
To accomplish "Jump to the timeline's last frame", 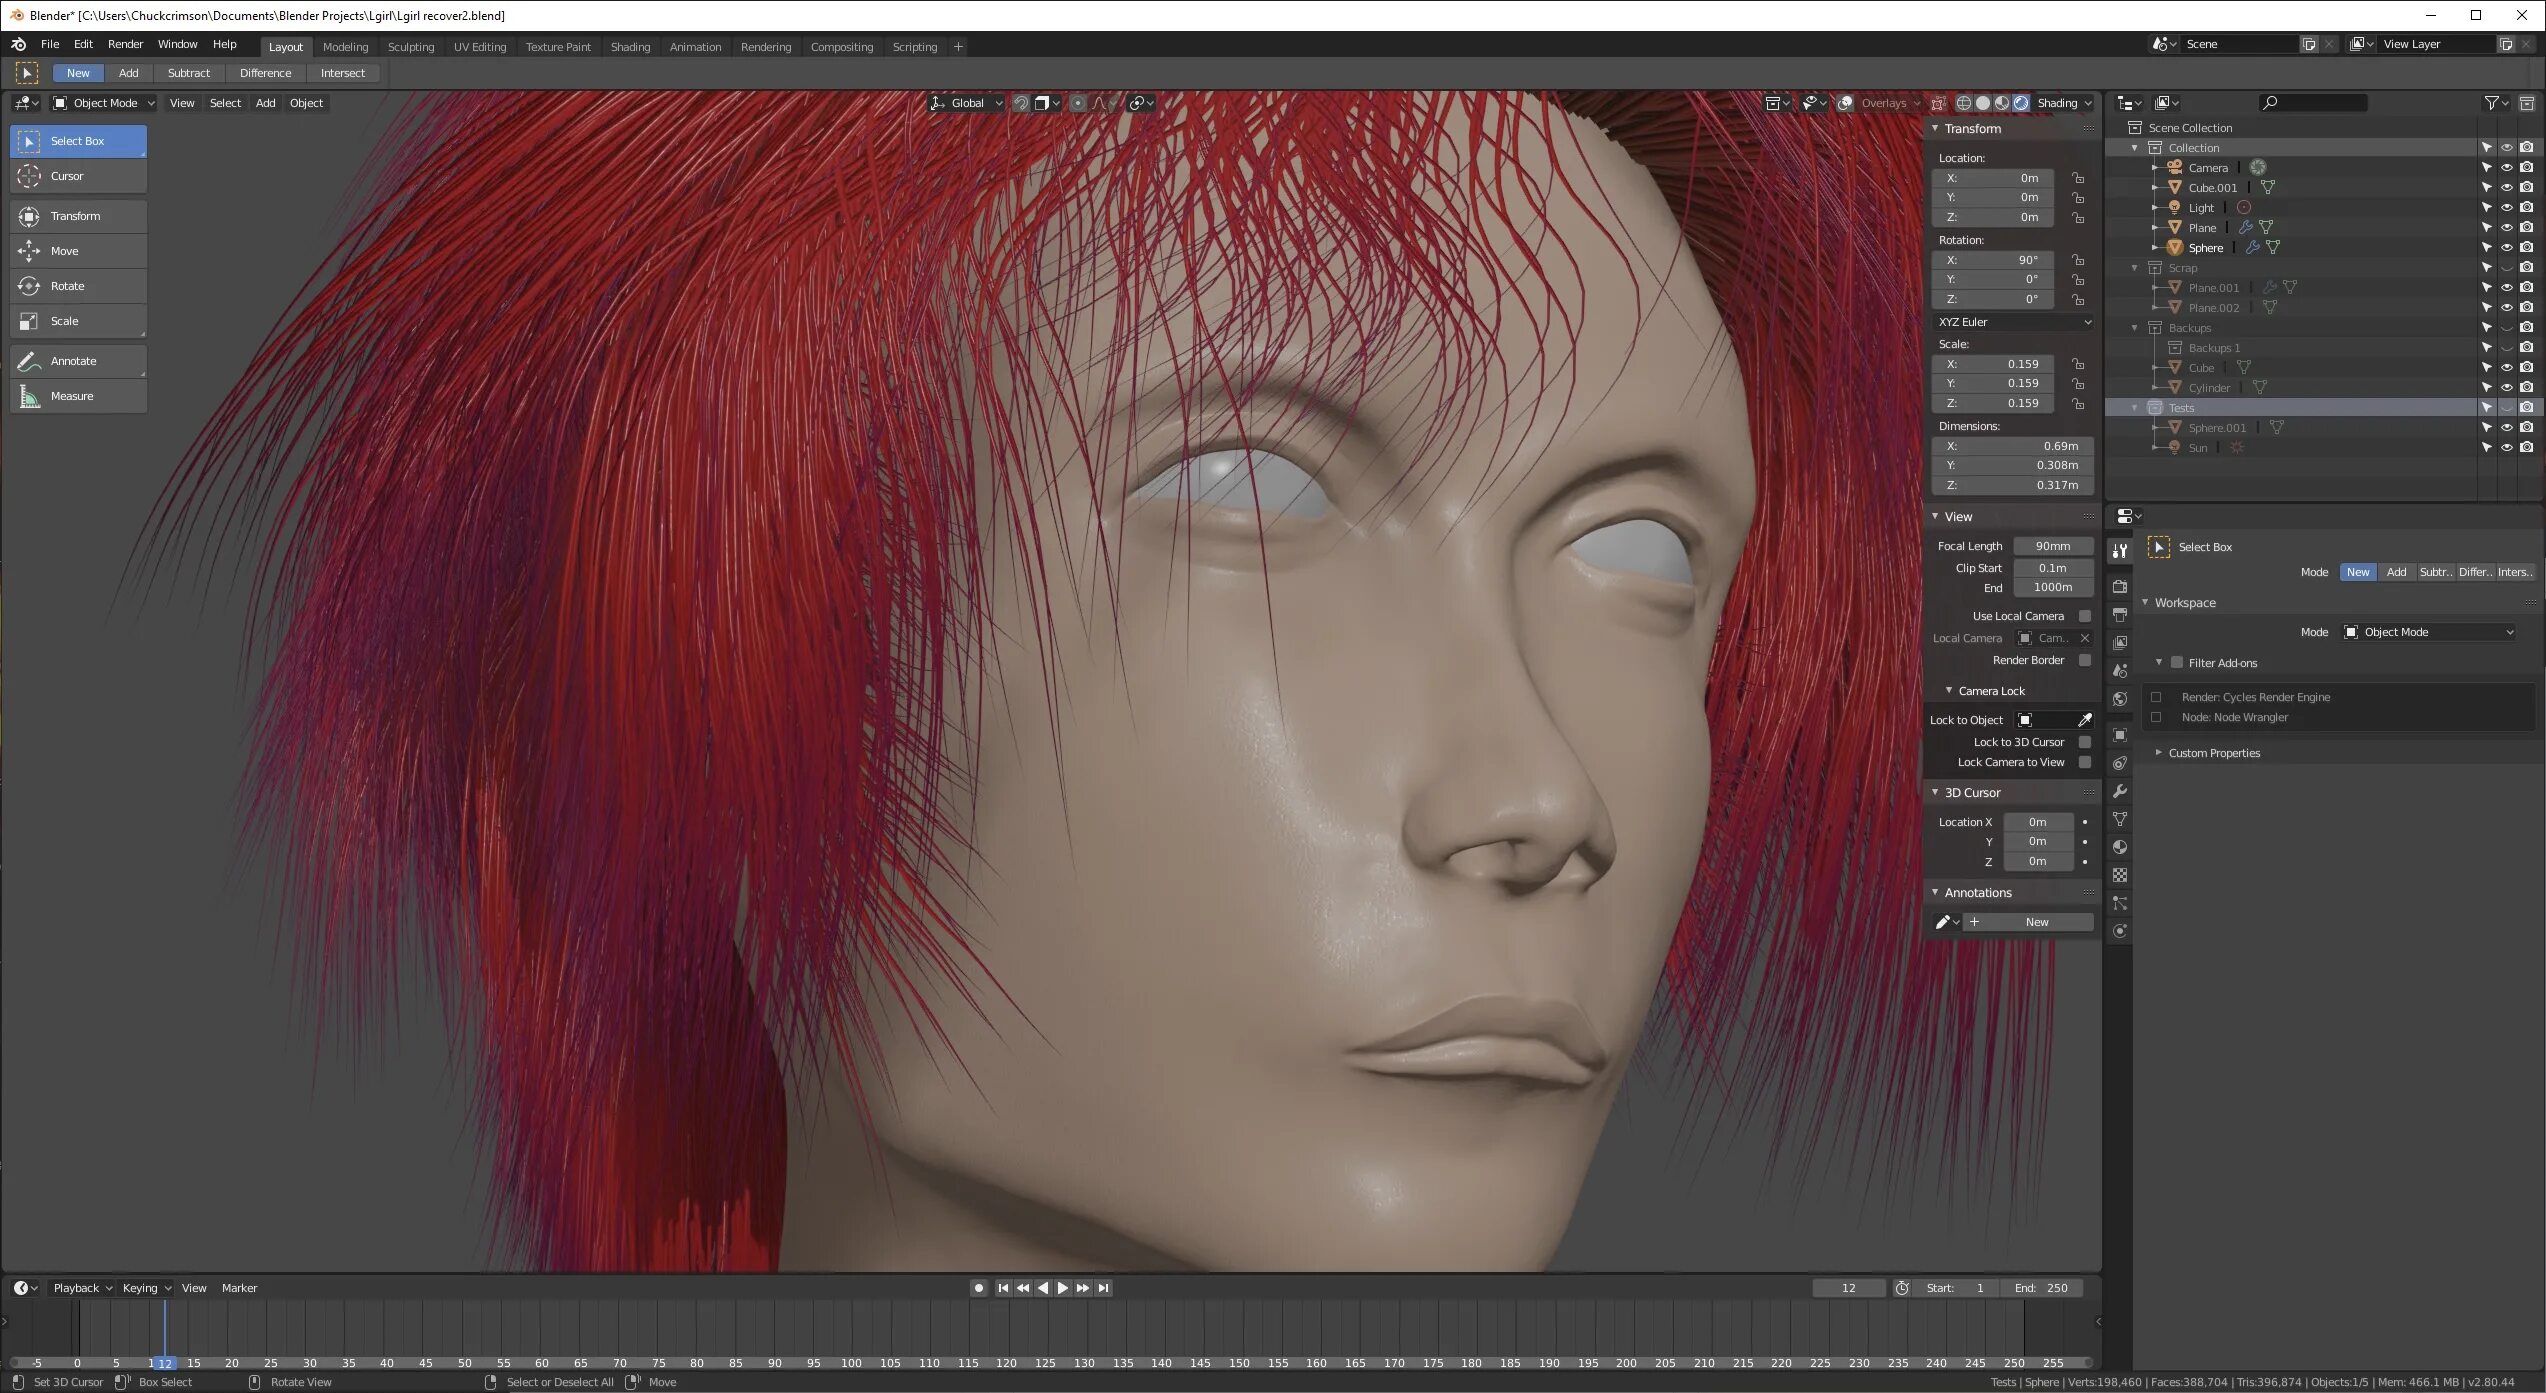I will (x=1103, y=1288).
